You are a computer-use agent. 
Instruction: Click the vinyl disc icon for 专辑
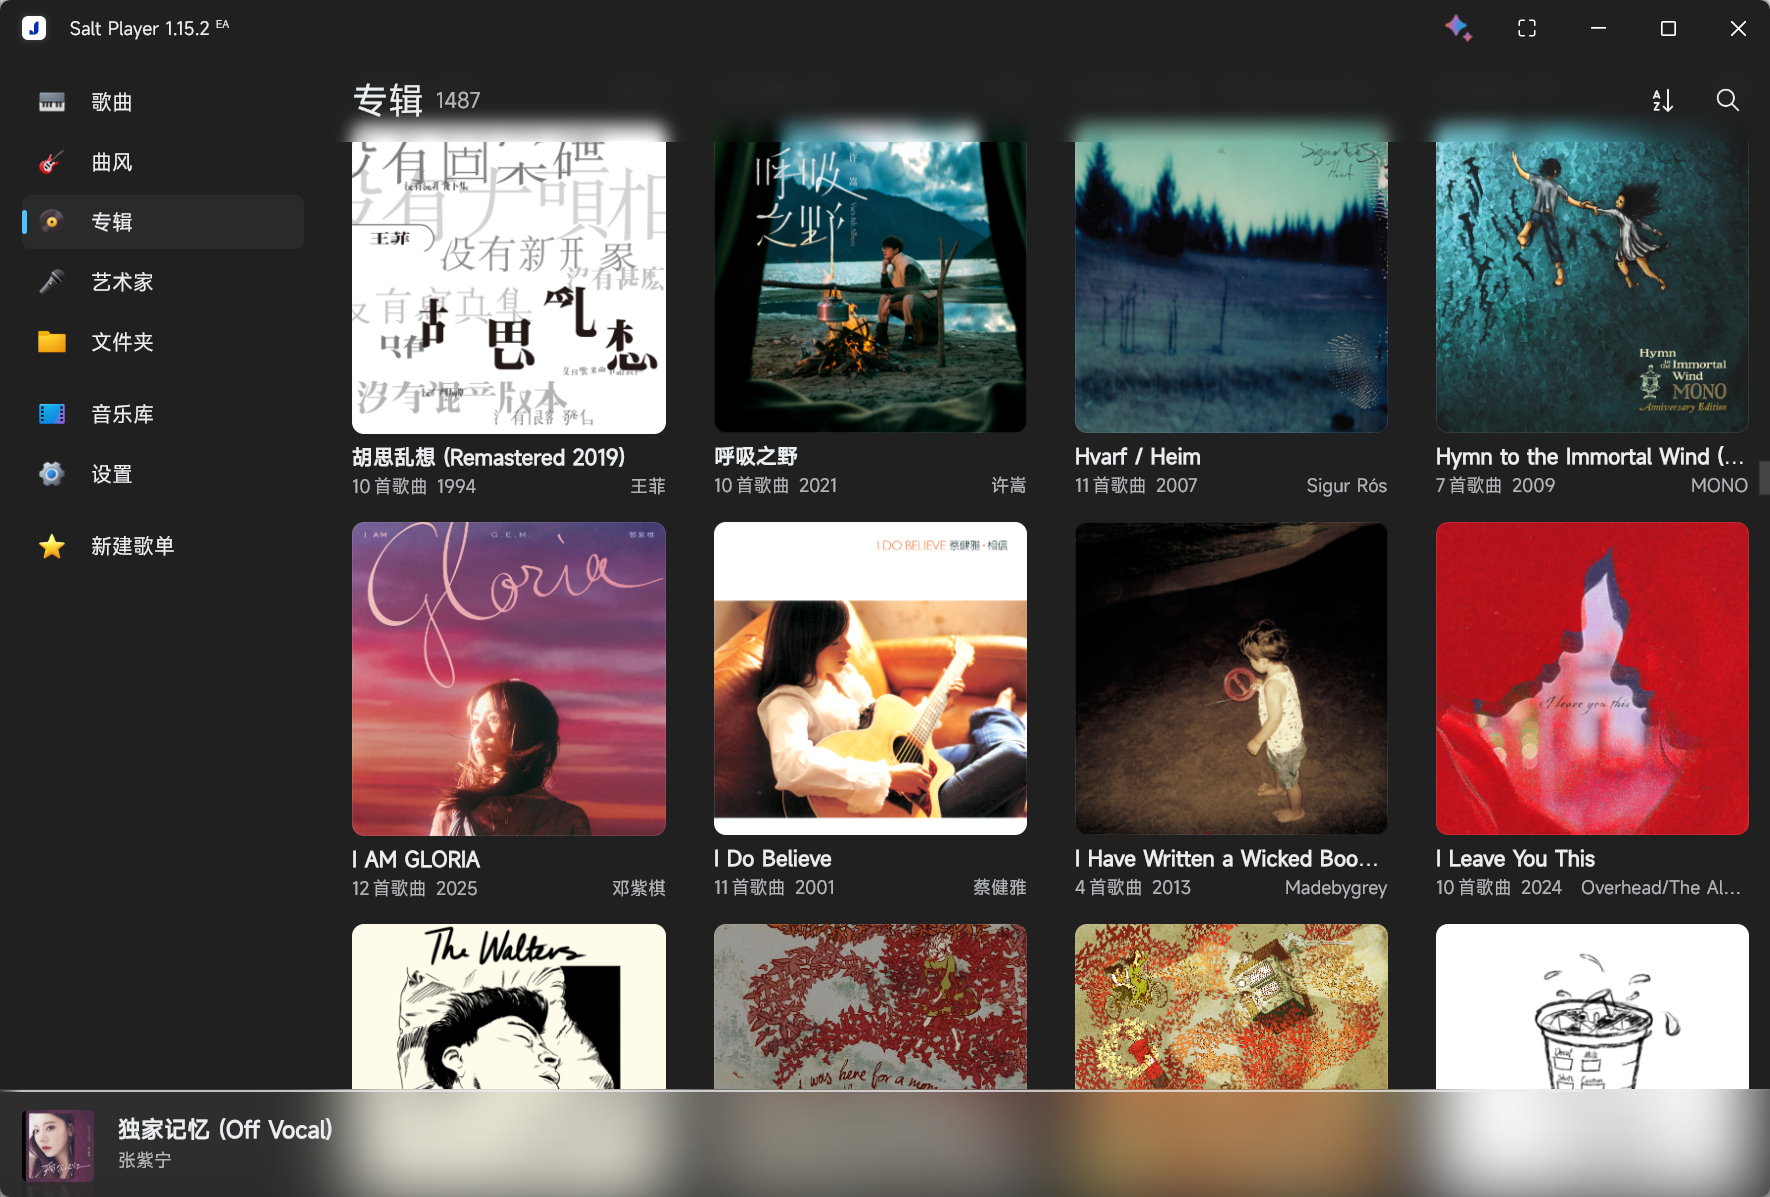pos(52,222)
